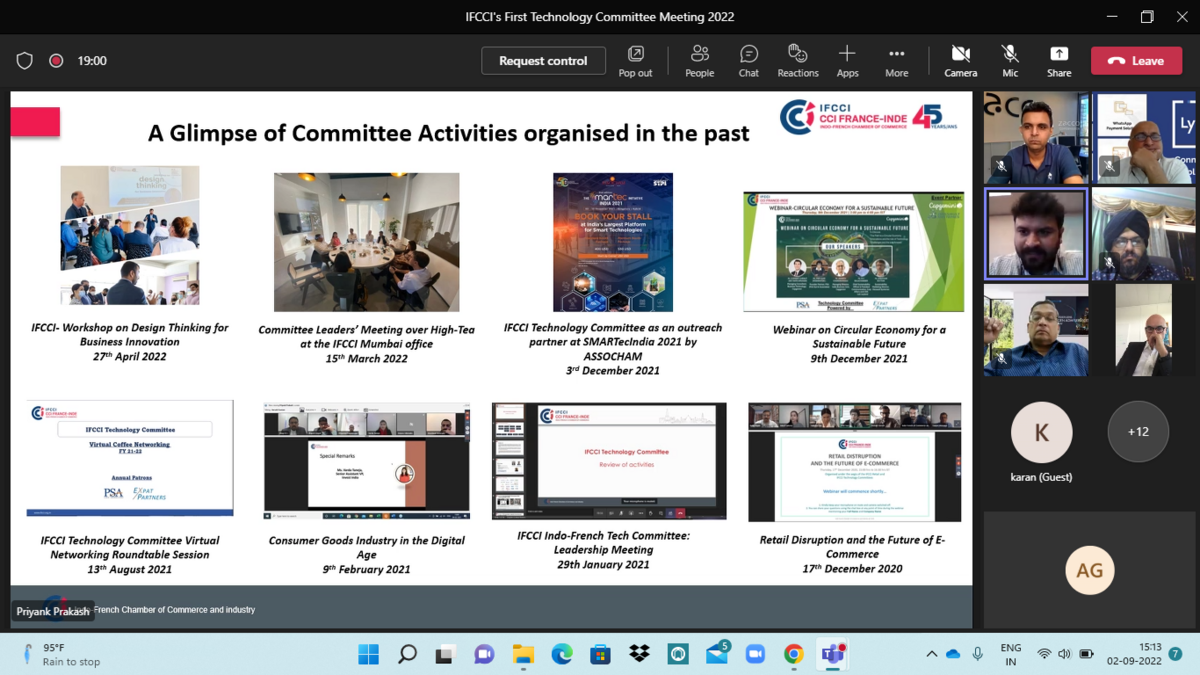Click the Share screen icon
Screen dimensions: 1200x675
coord(1059,60)
